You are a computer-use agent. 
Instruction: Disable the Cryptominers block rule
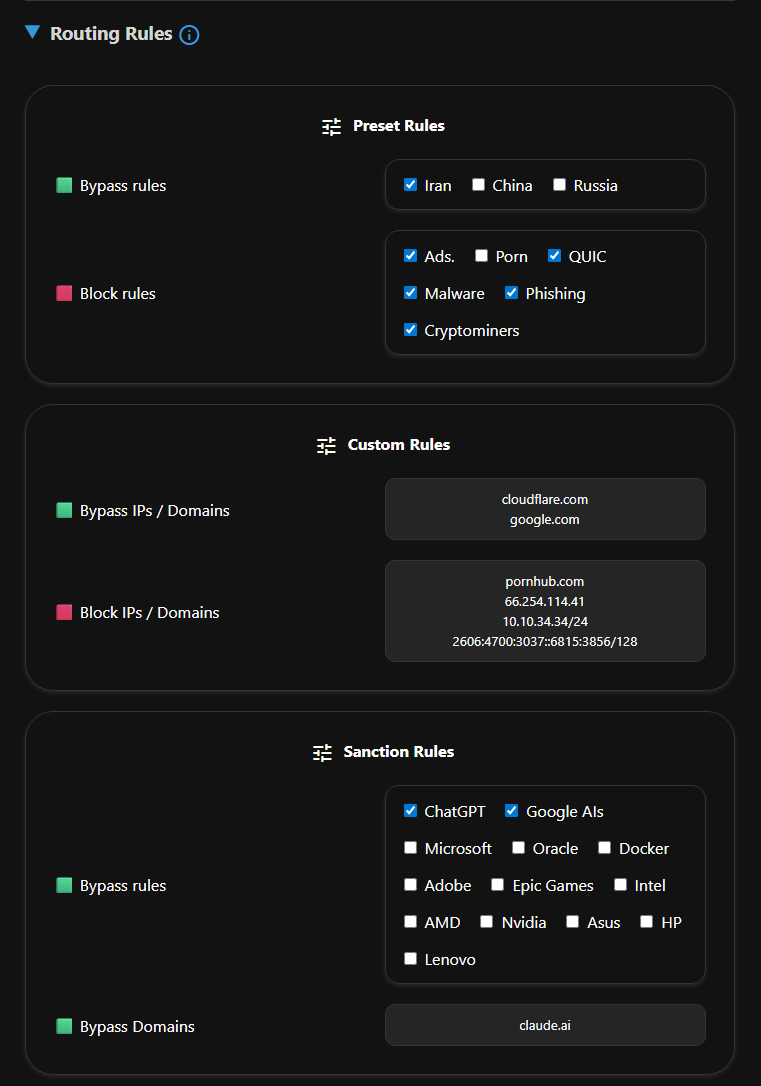click(x=410, y=330)
